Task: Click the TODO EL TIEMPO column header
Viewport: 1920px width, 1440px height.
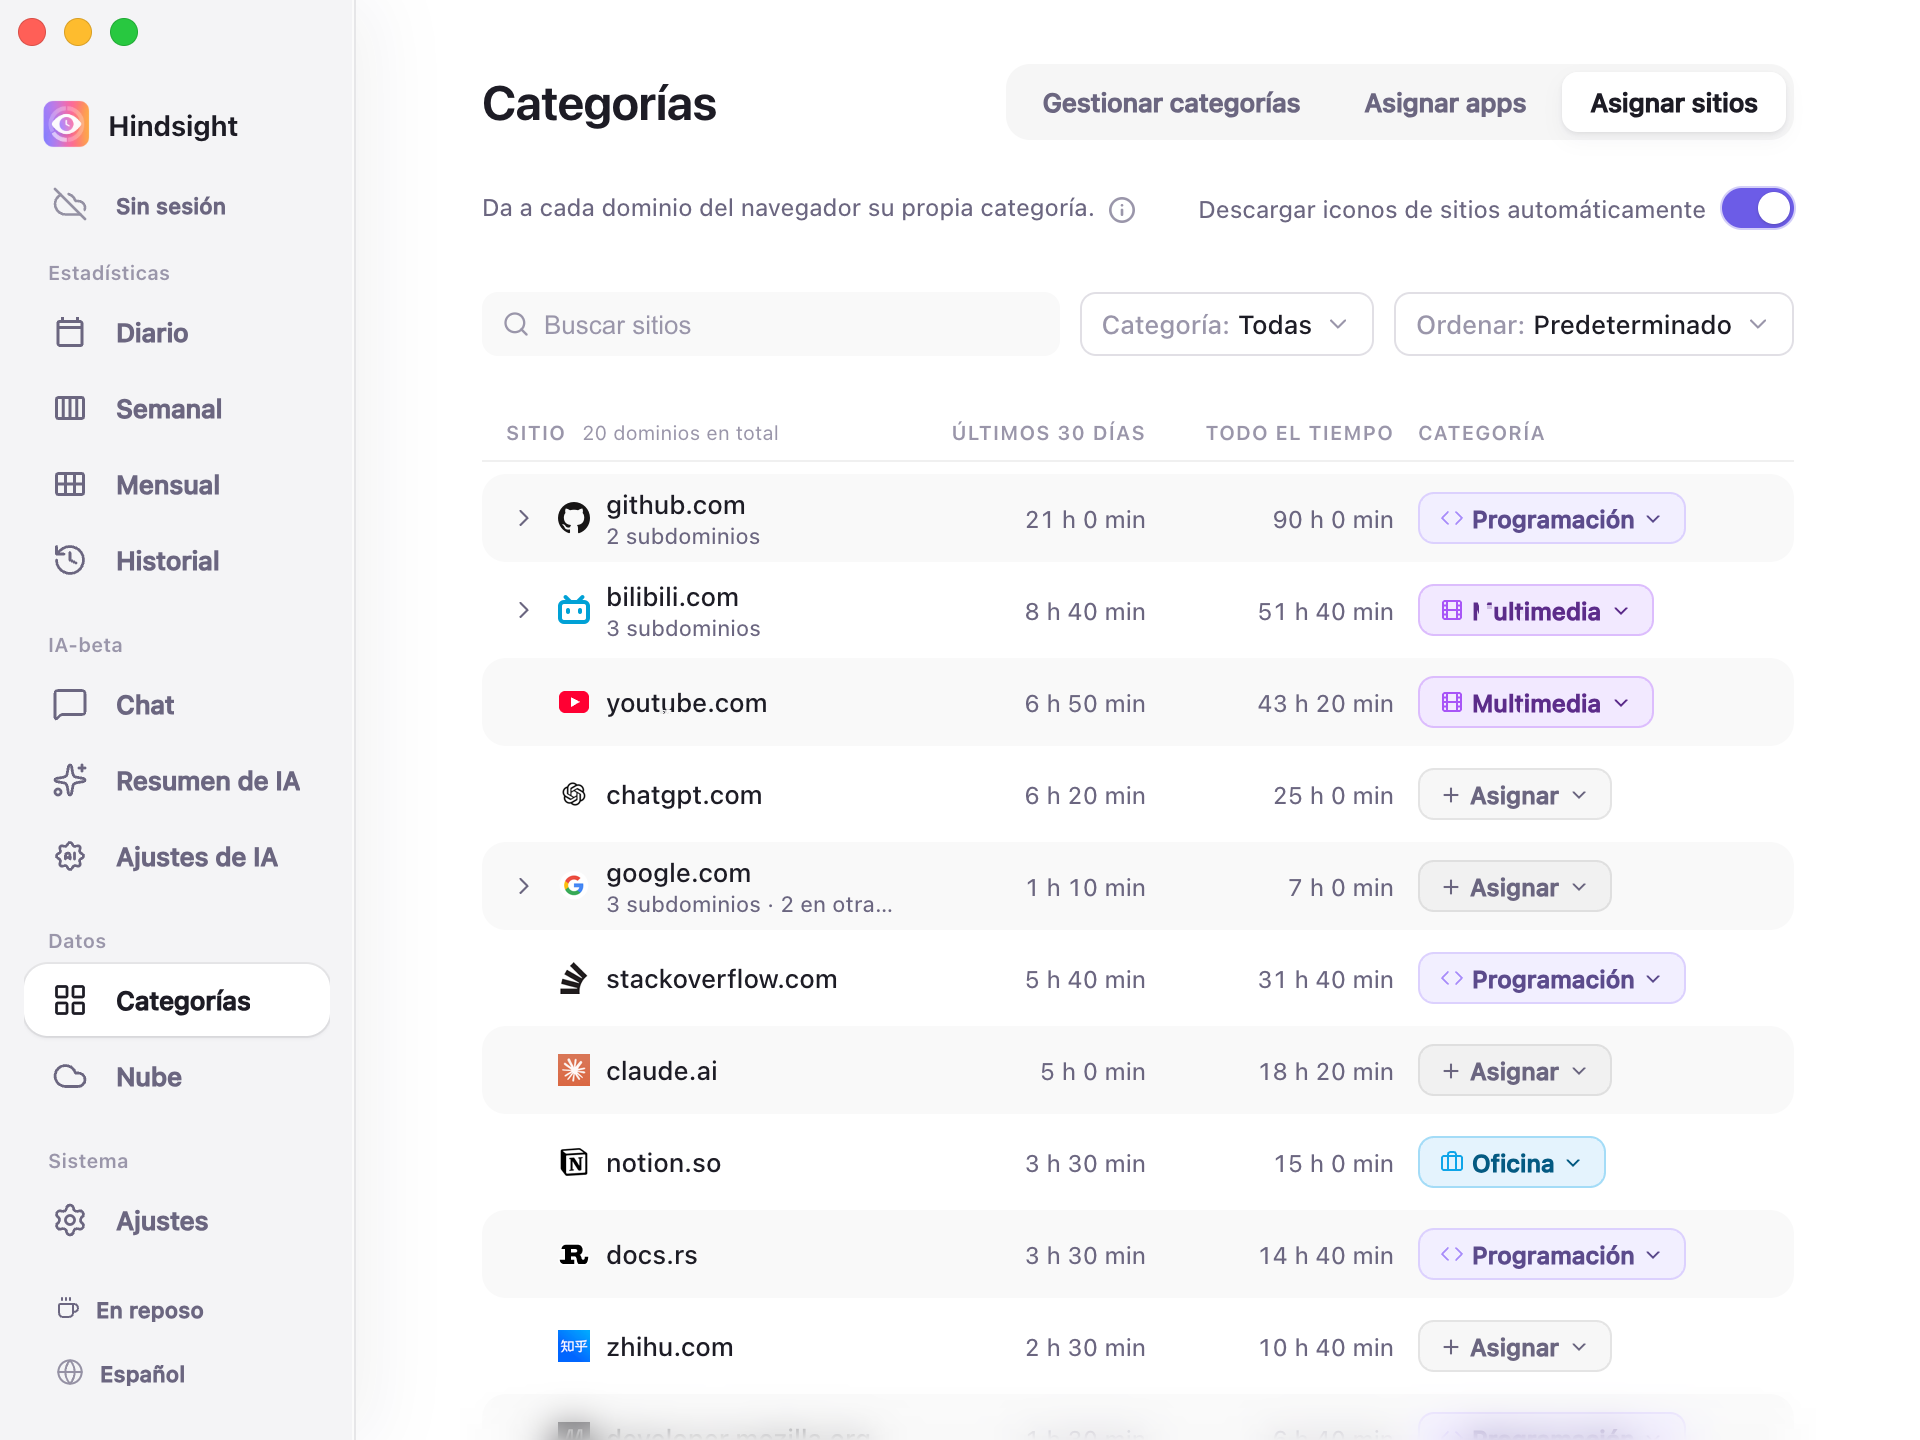Action: click(1299, 432)
